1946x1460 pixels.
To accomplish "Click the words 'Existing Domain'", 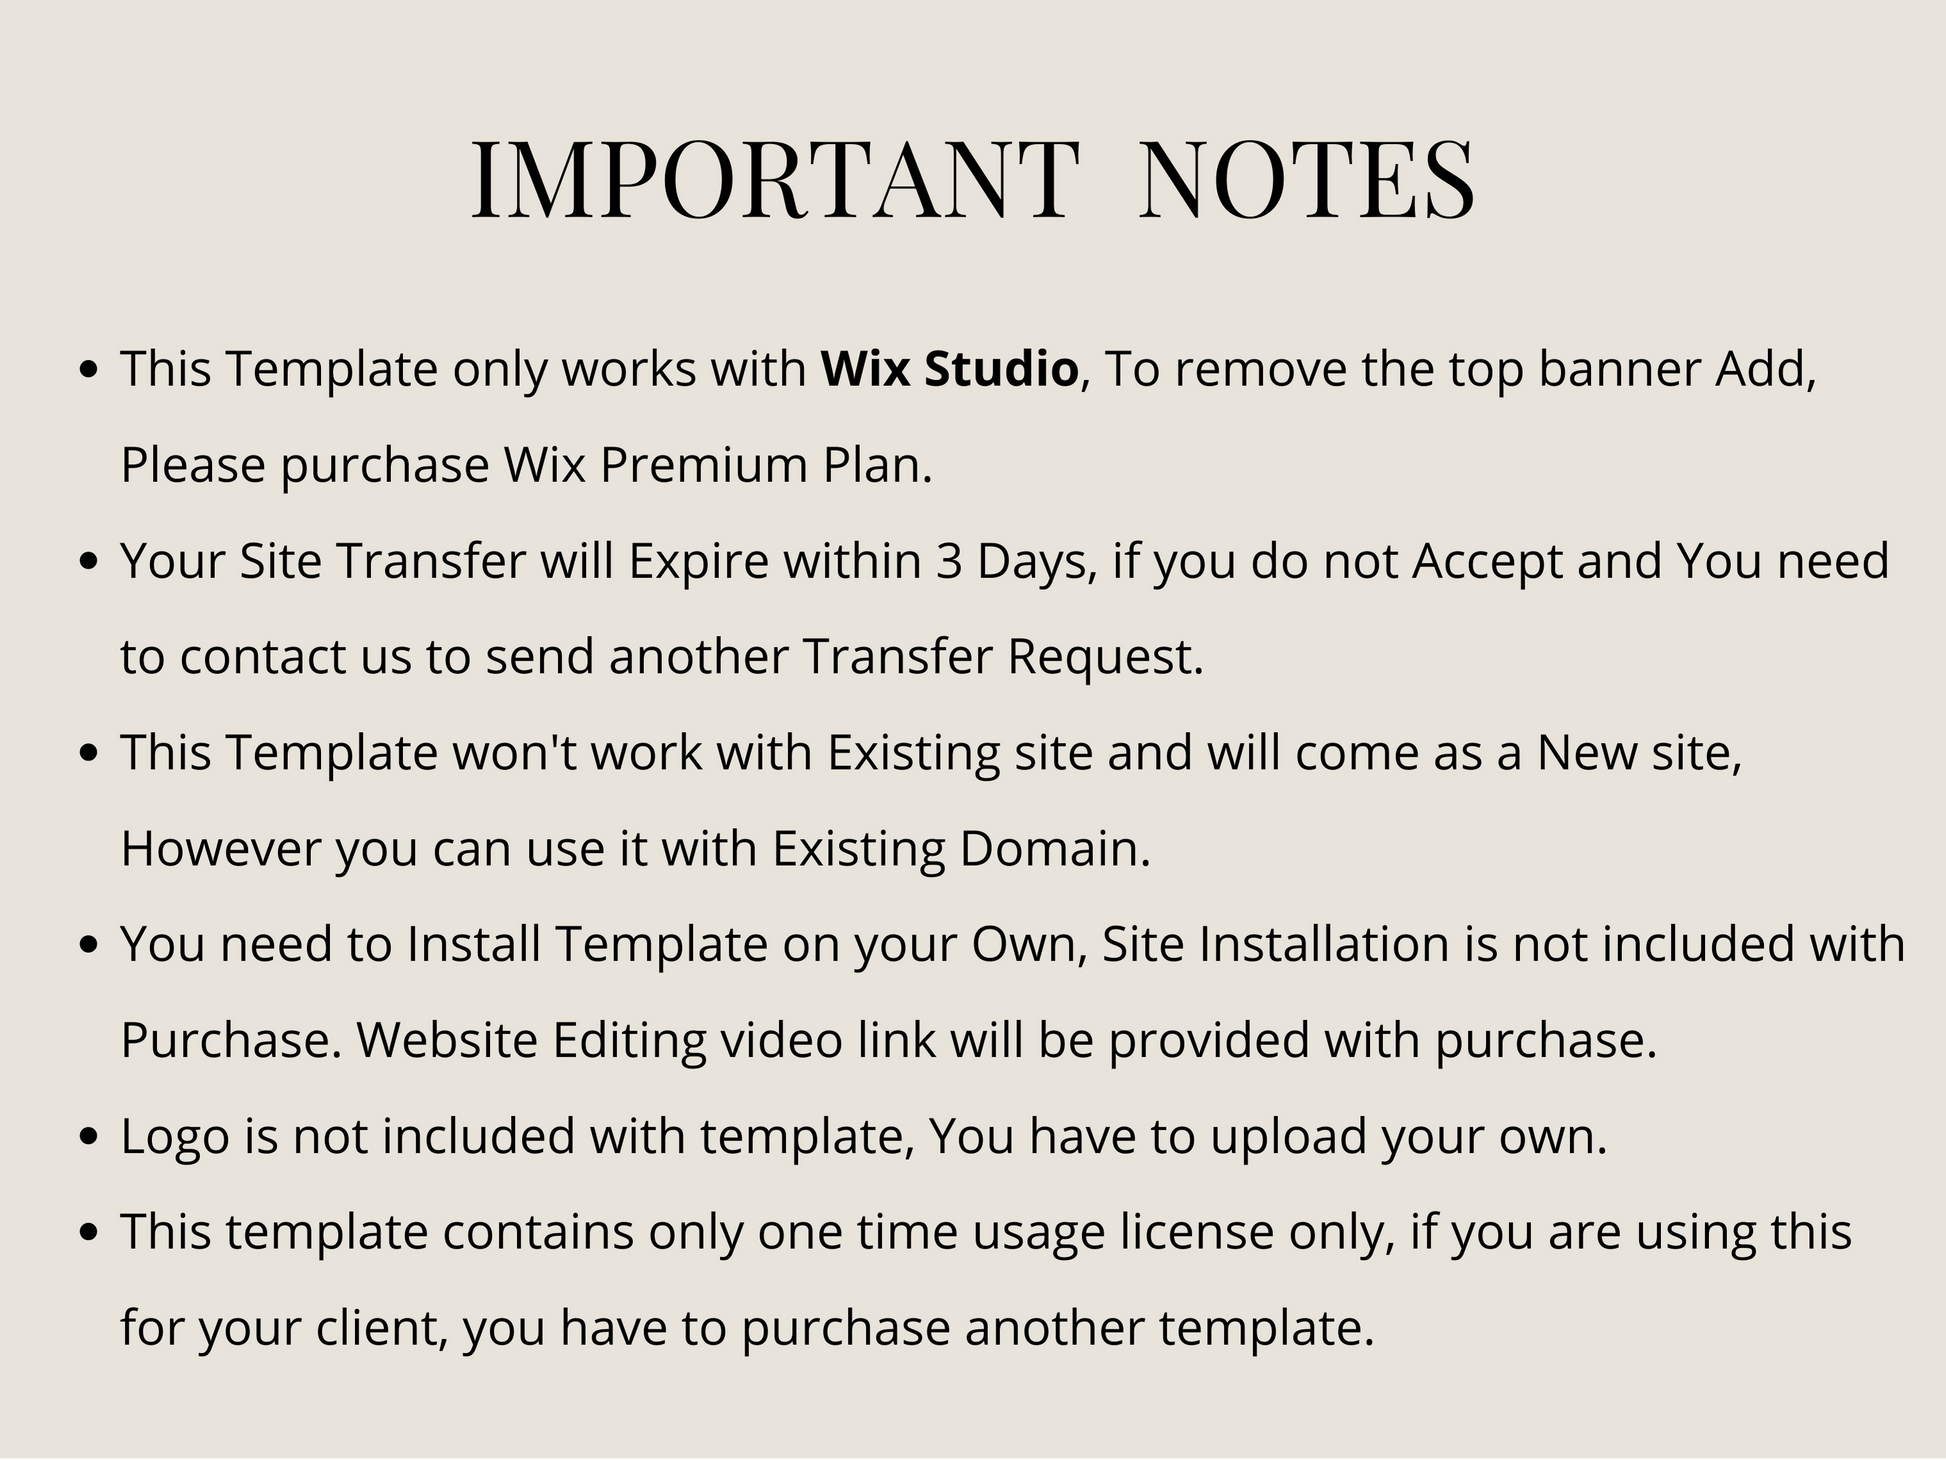I will pos(961,849).
